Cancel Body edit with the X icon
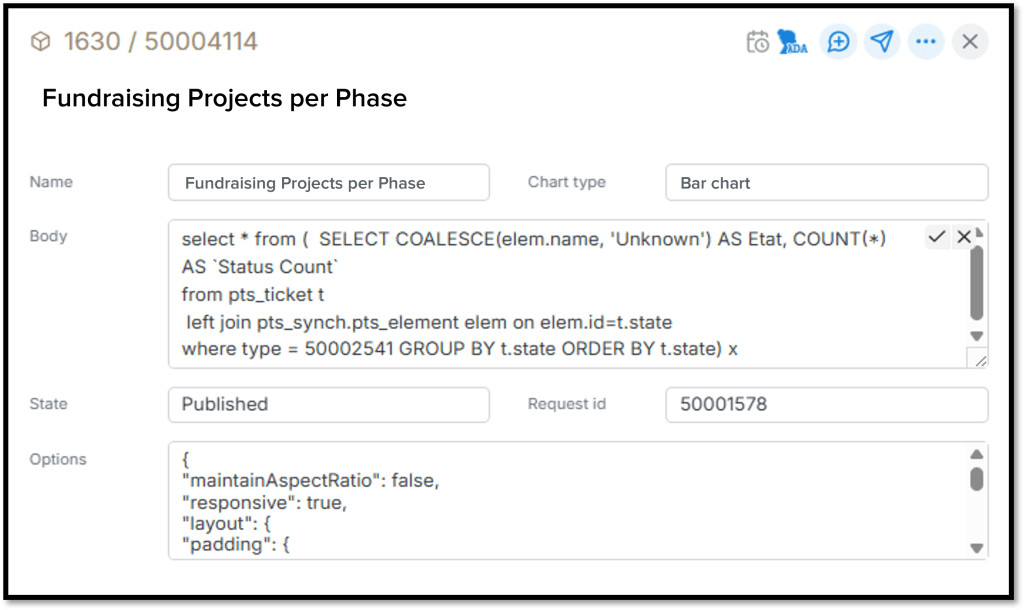The width and height of the screenshot is (1024, 610). [x=964, y=237]
